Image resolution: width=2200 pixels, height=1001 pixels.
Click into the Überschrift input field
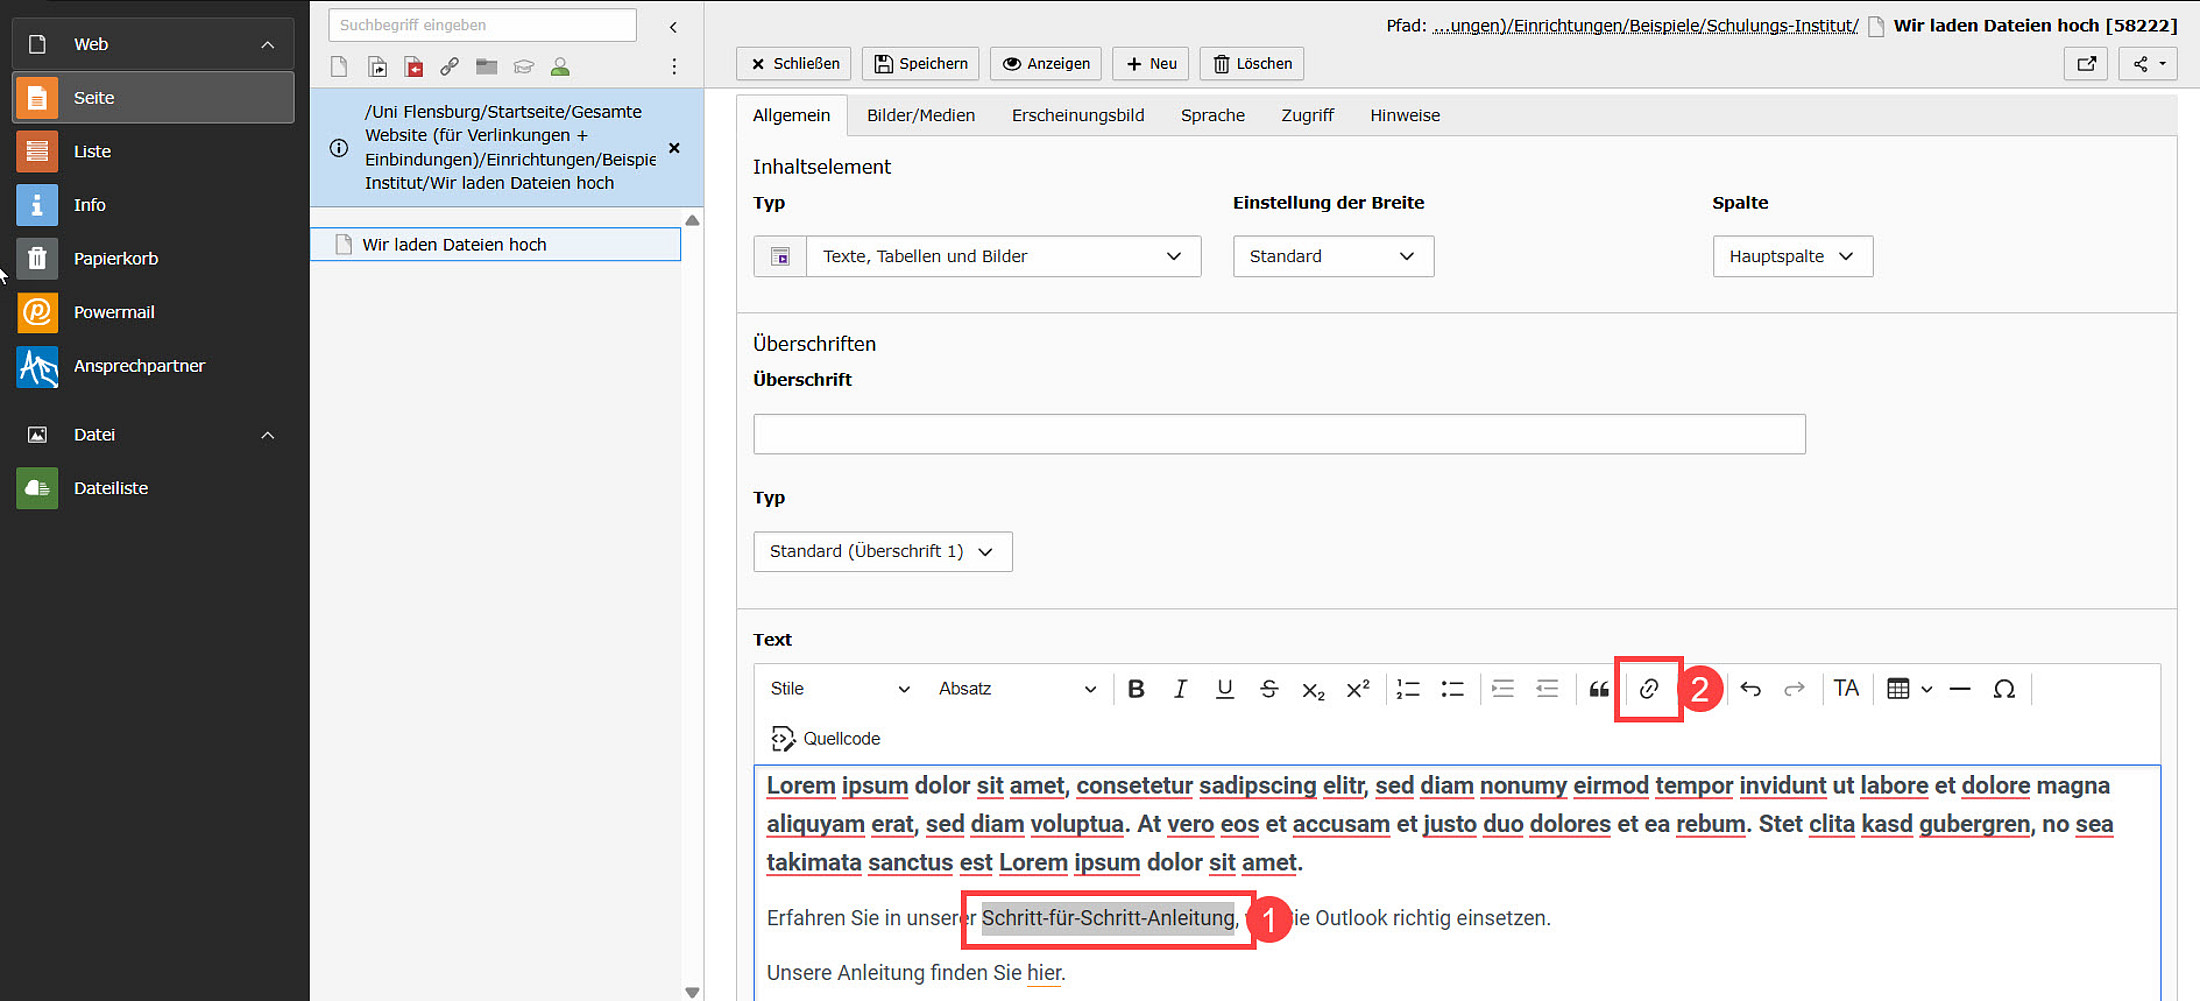[1278, 434]
